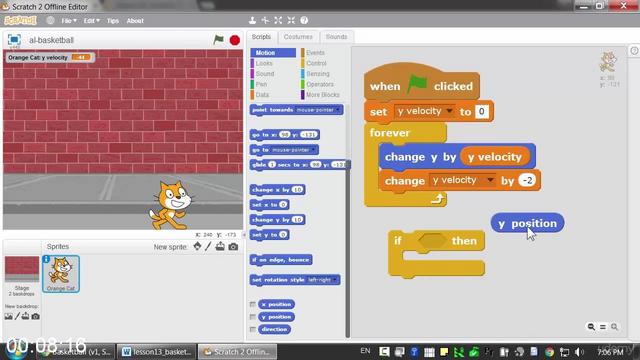This screenshot has height=360, width=640.
Task: Click the if on edge, bounce block
Action: click(x=281, y=260)
